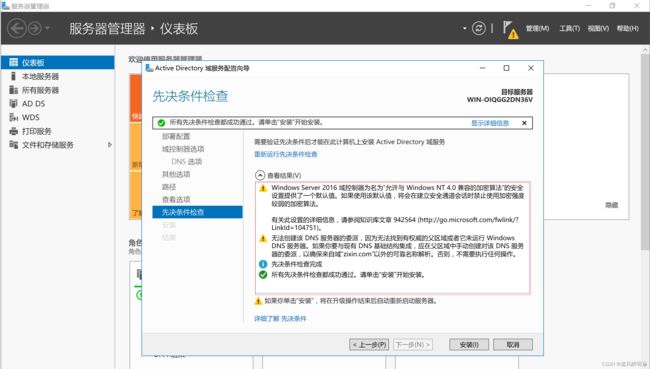Click the 仪表板 sidebar icon
Viewport: 650px width, 369px height.
coord(14,62)
